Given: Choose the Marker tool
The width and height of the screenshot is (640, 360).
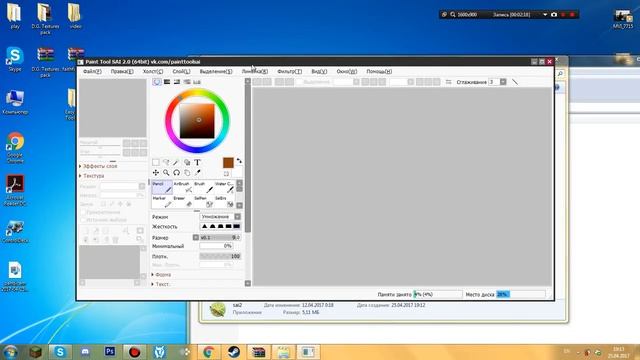Looking at the screenshot, I should click(x=162, y=202).
